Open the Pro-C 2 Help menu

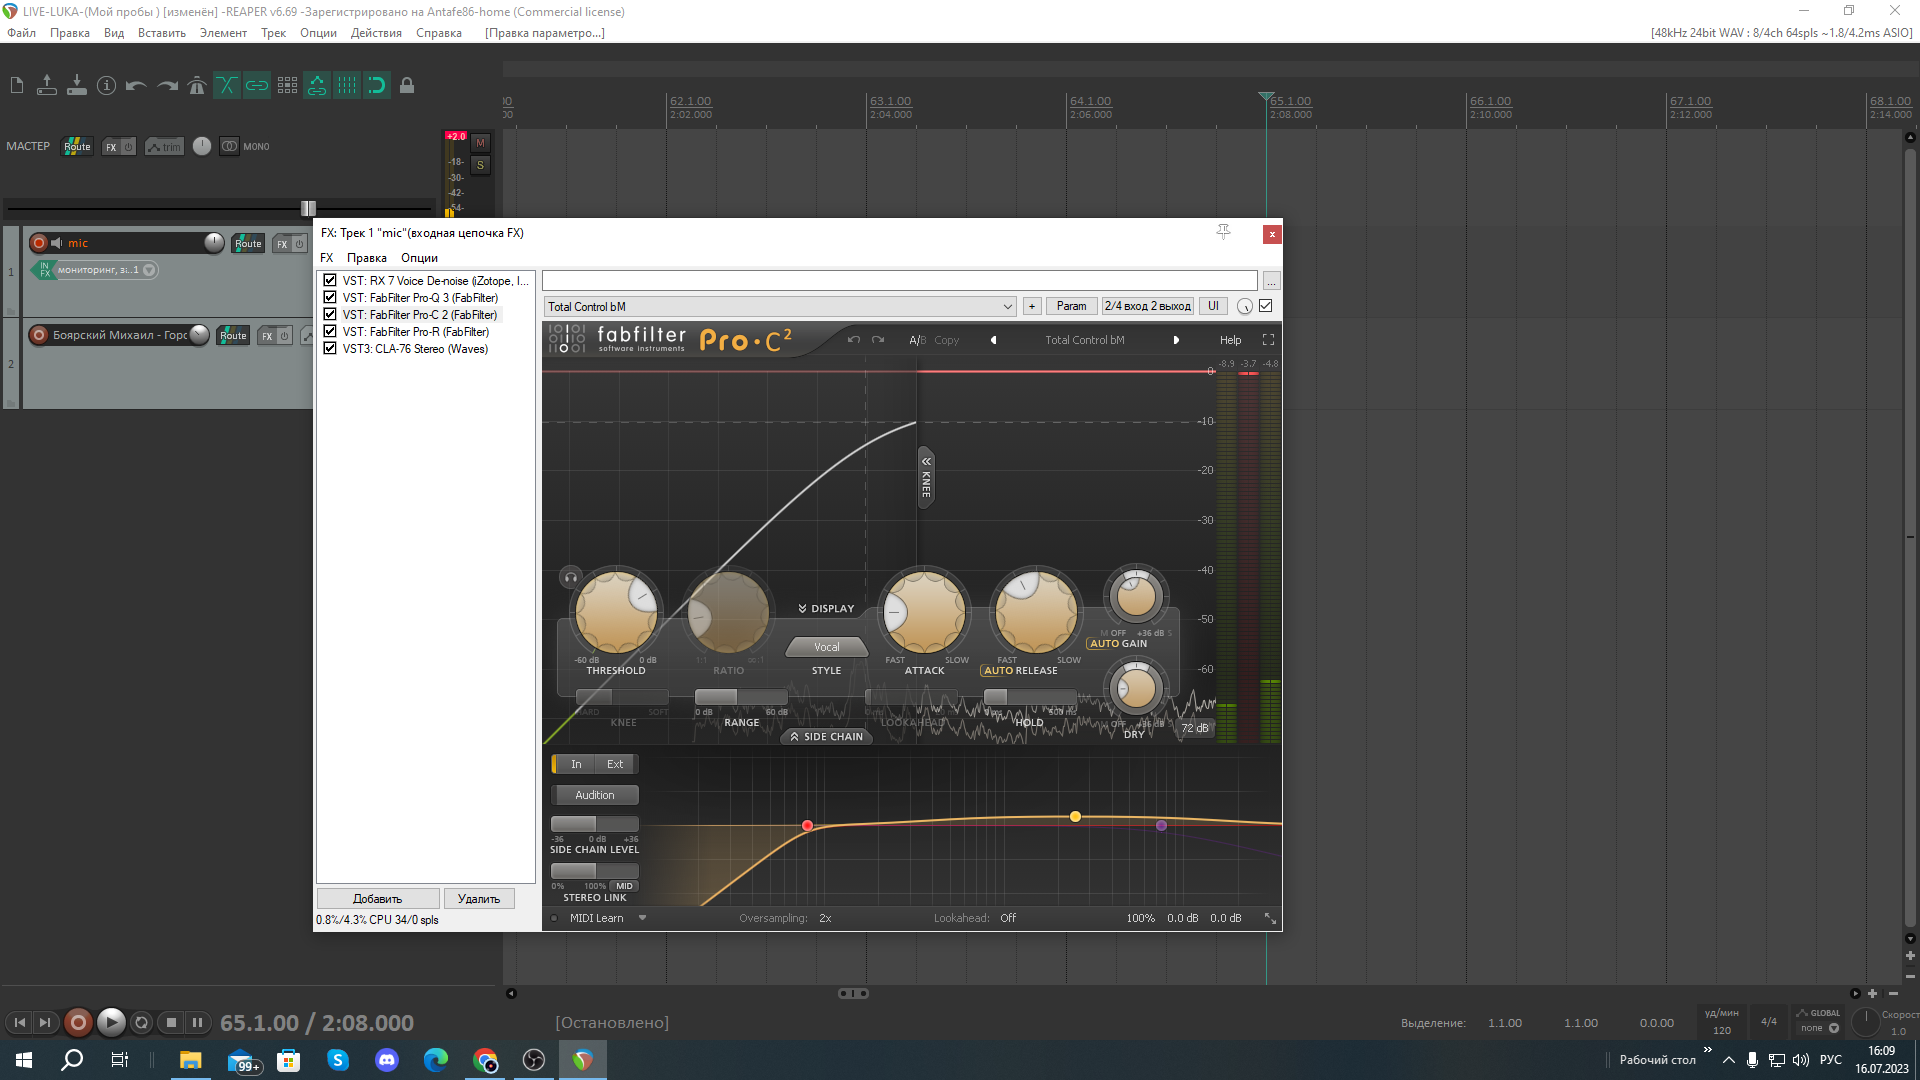pyautogui.click(x=1230, y=340)
